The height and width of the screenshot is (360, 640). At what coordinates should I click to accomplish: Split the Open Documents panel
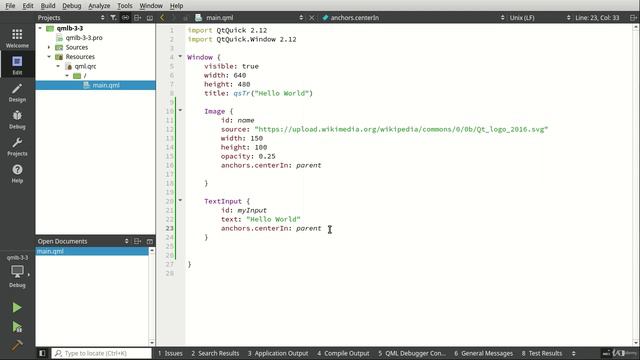click(138, 241)
